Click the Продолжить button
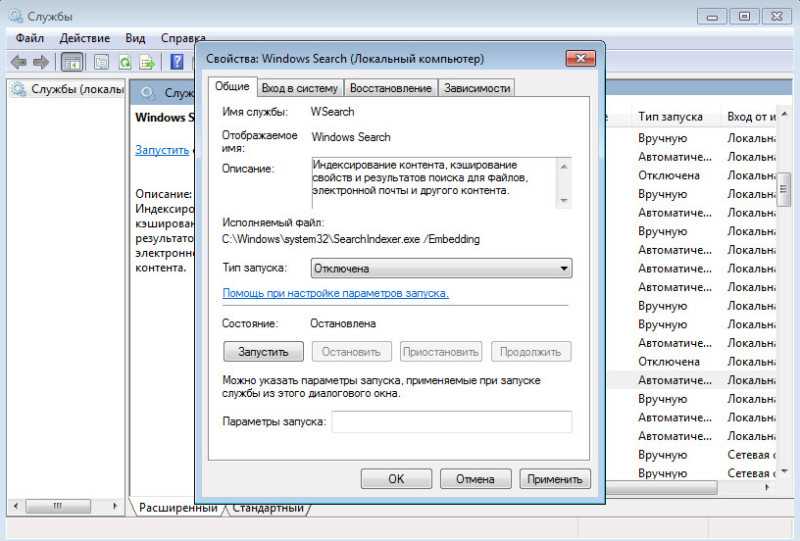This screenshot has height=541, width=800. (x=531, y=352)
